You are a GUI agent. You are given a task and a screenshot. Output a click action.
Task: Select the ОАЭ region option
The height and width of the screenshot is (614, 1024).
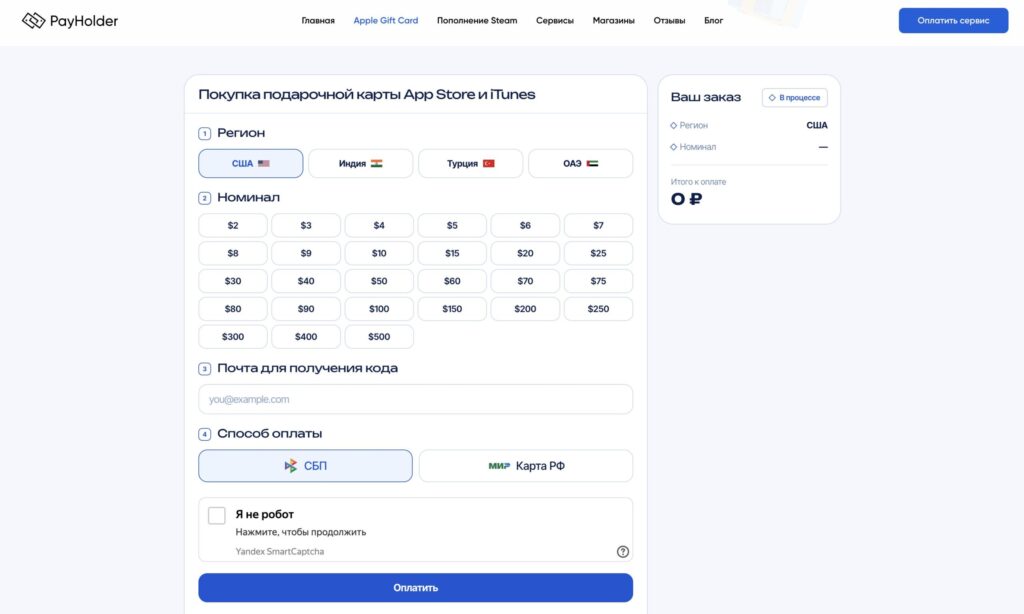point(581,163)
